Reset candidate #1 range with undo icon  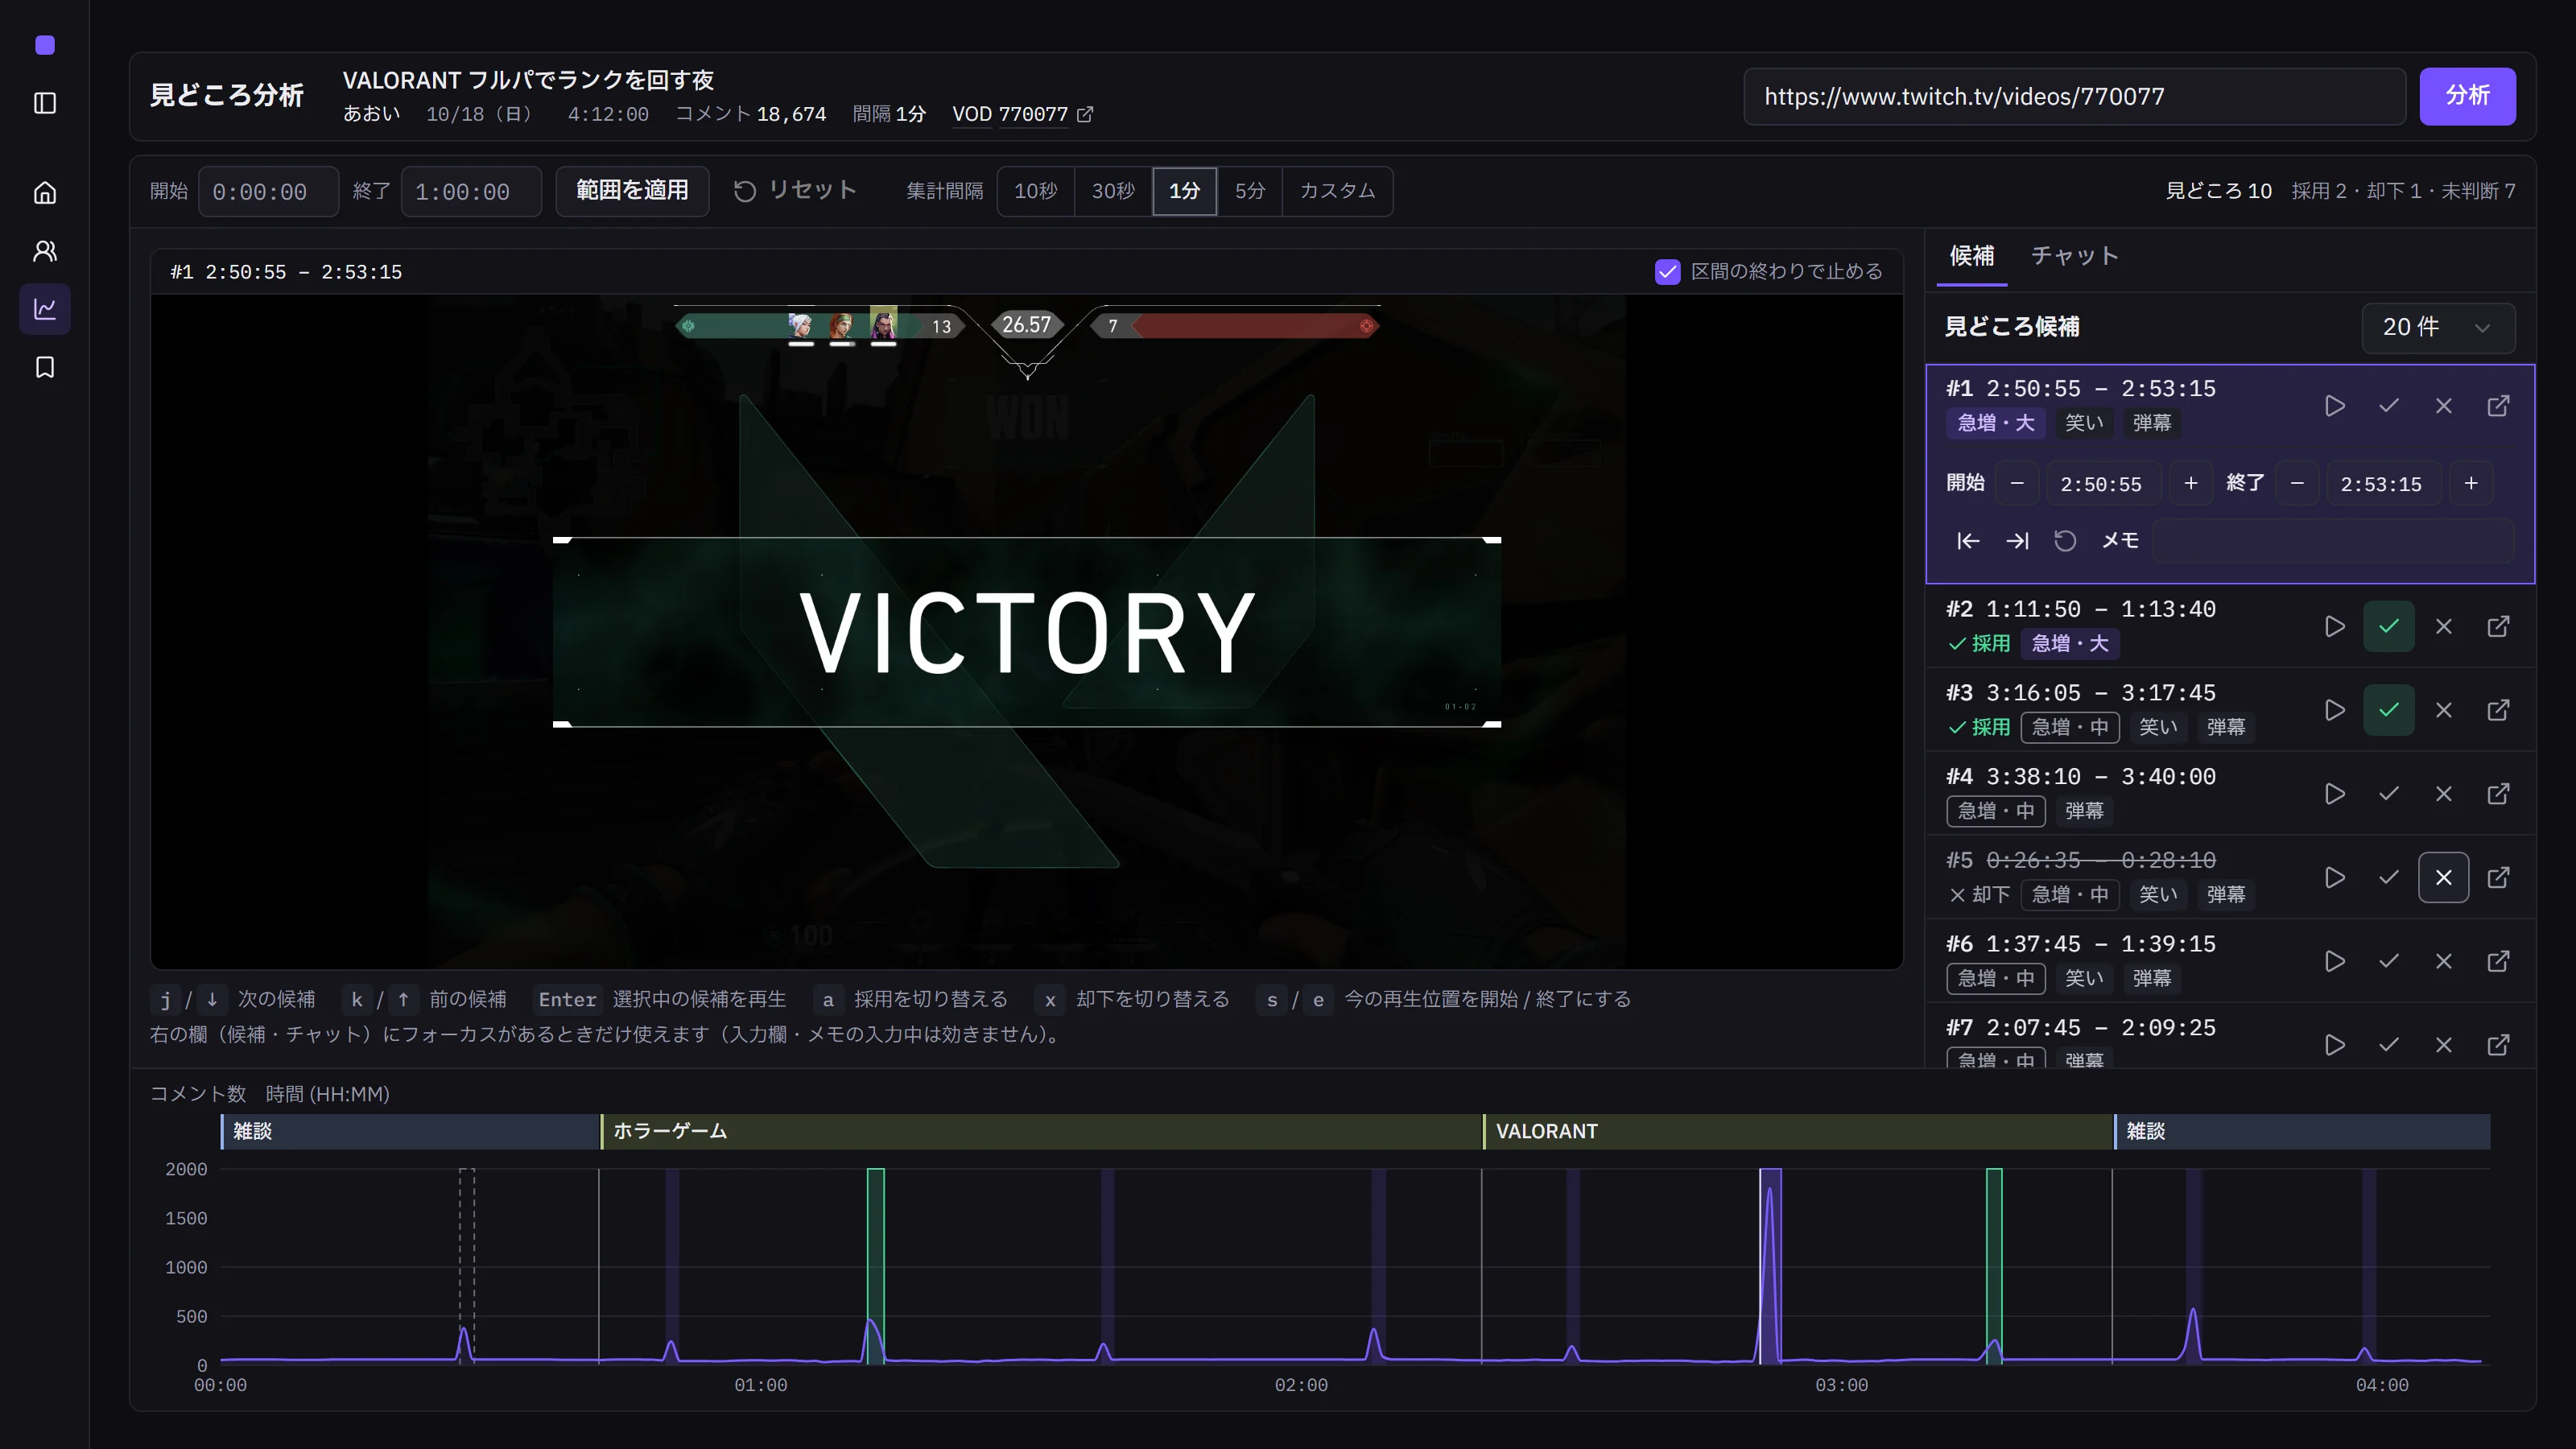(2065, 541)
